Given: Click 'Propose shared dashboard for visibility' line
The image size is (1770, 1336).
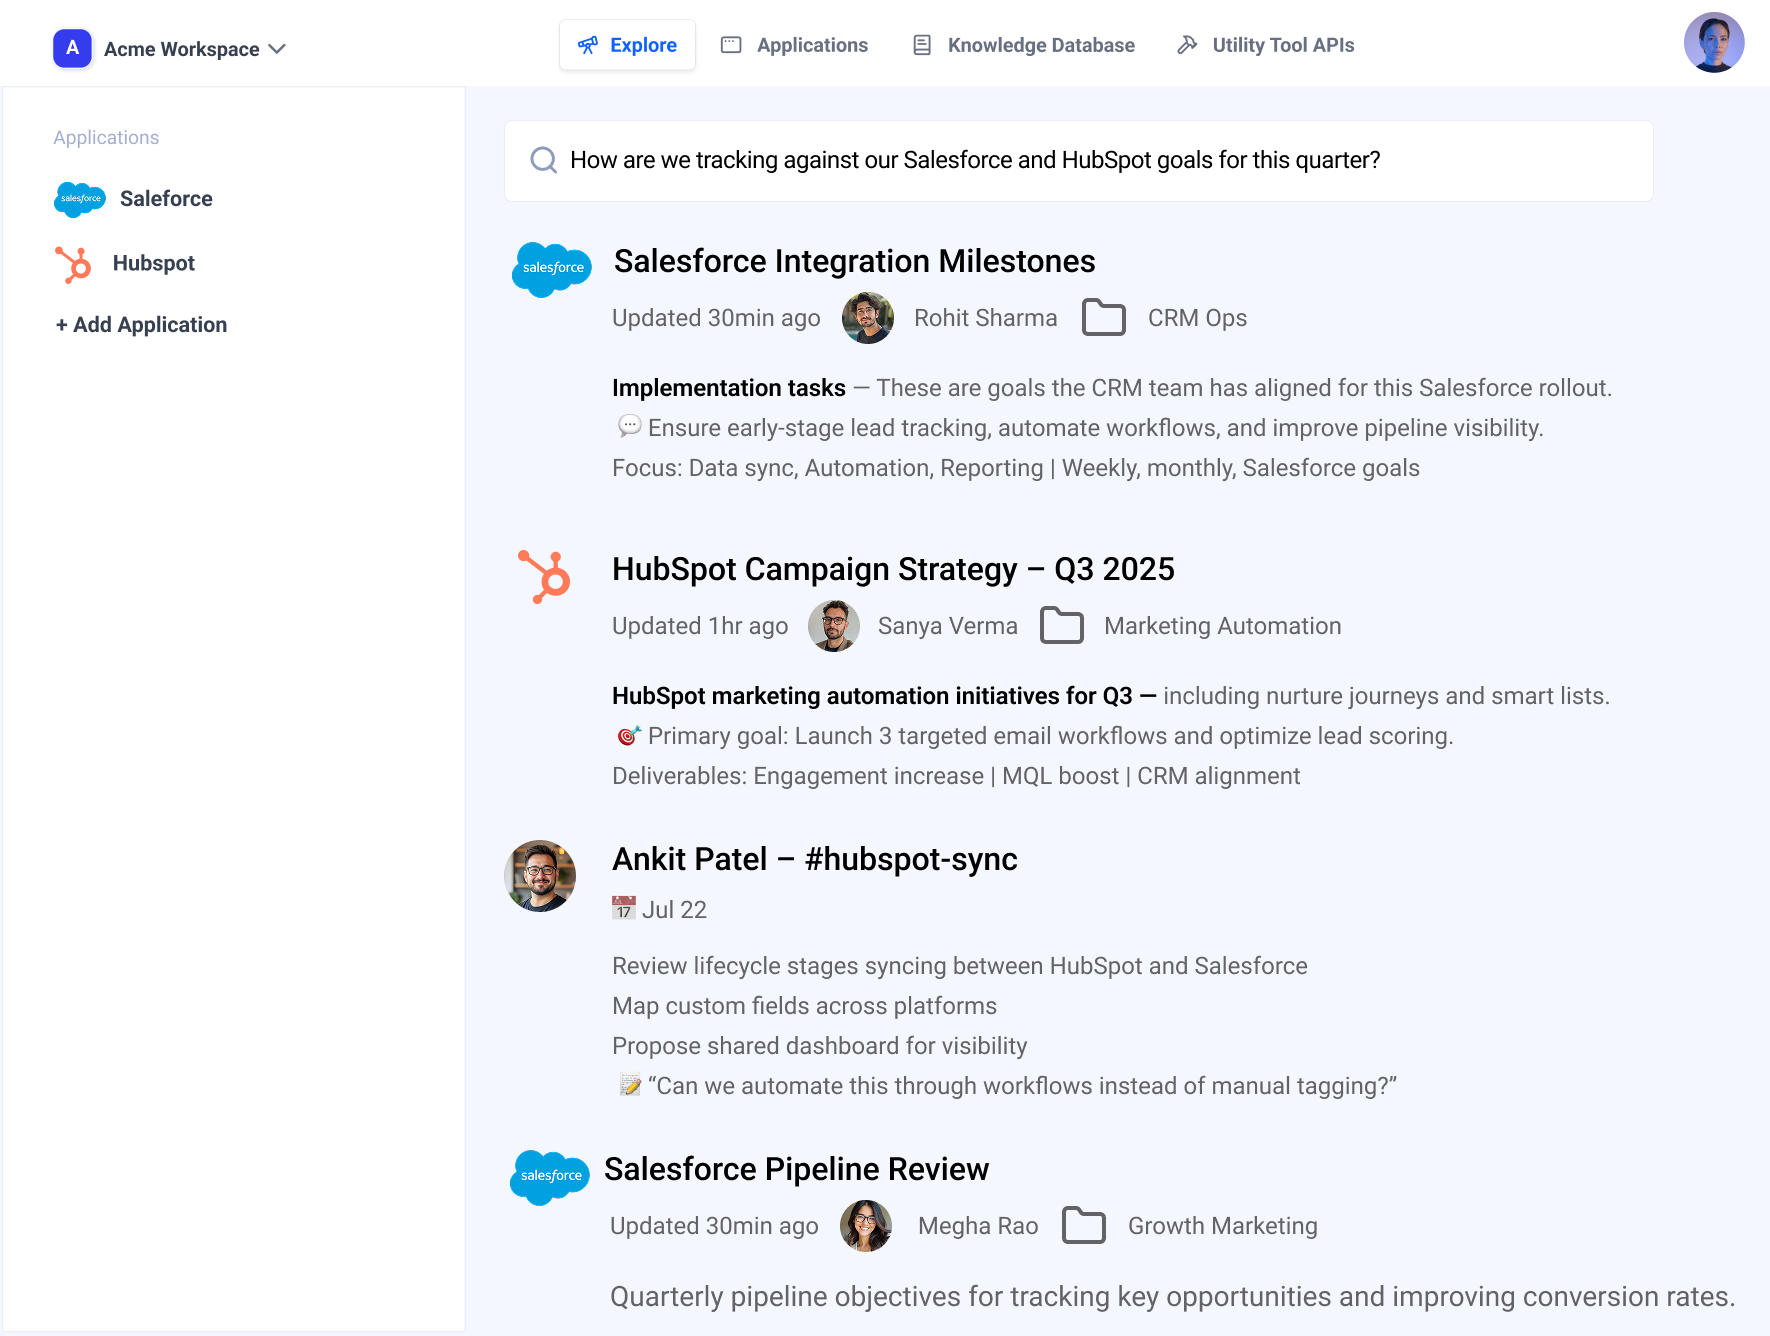Looking at the screenshot, I should pyautogui.click(x=819, y=1046).
